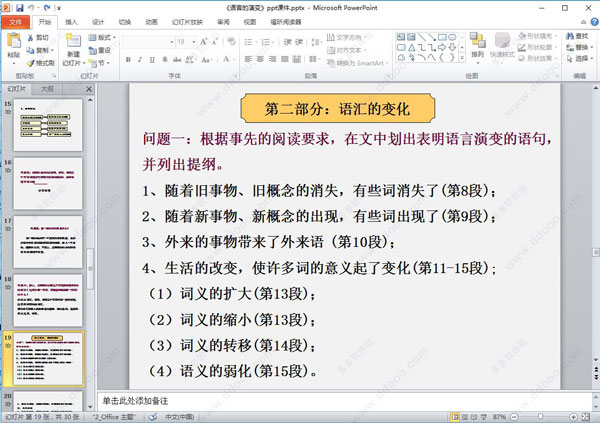Open the font size dropdown
This screenshot has height=423, width=600.
[x=194, y=42]
